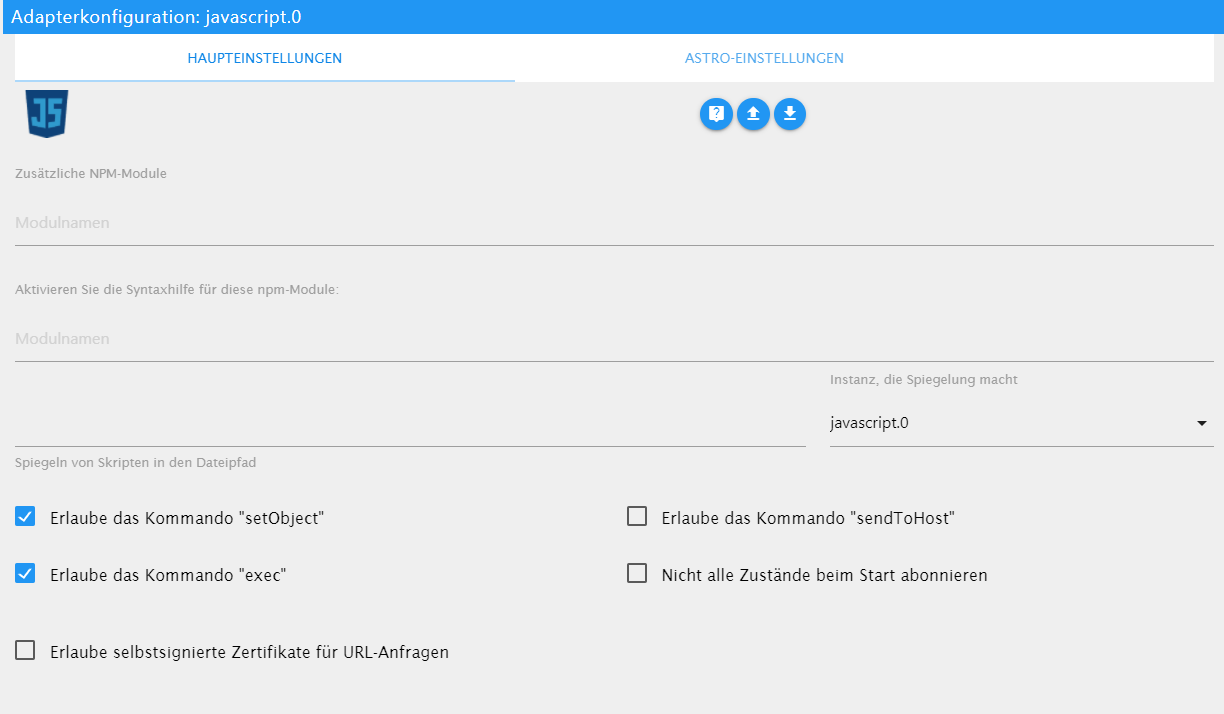Click the JS adapter logo
The width and height of the screenshot is (1224, 714).
coord(47,113)
